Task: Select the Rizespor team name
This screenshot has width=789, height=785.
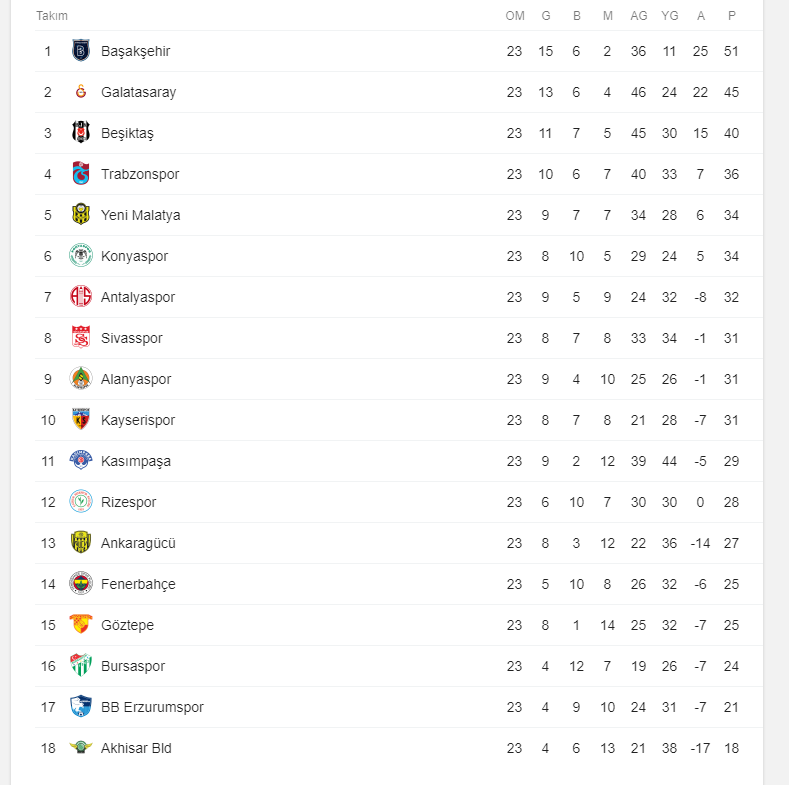Action: 129,502
